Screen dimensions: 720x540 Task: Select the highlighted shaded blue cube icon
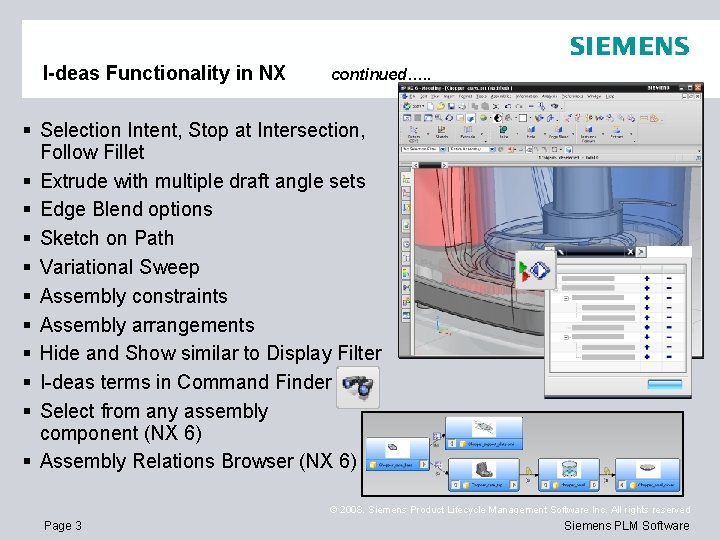click(x=470, y=118)
